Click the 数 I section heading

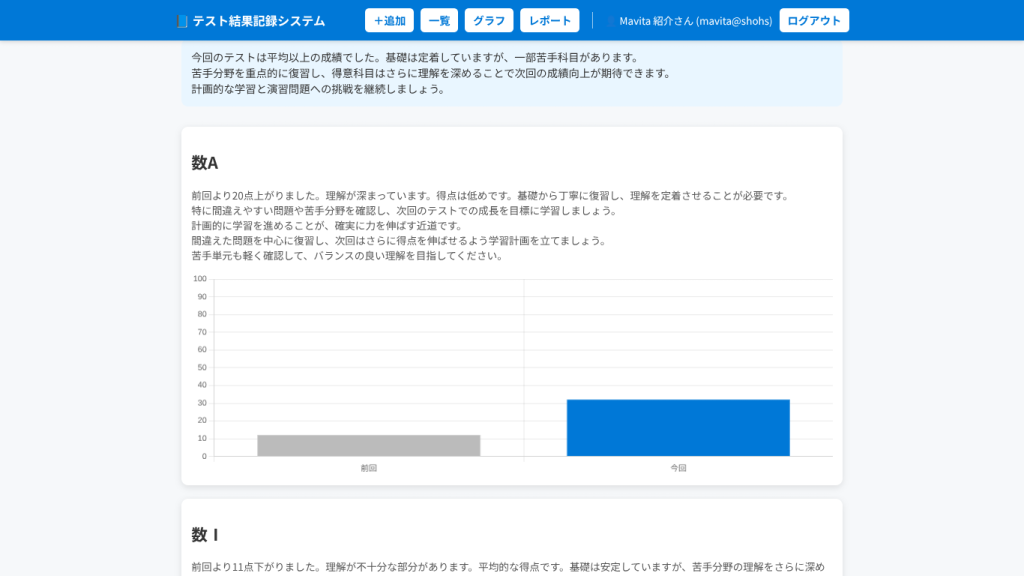pos(205,535)
